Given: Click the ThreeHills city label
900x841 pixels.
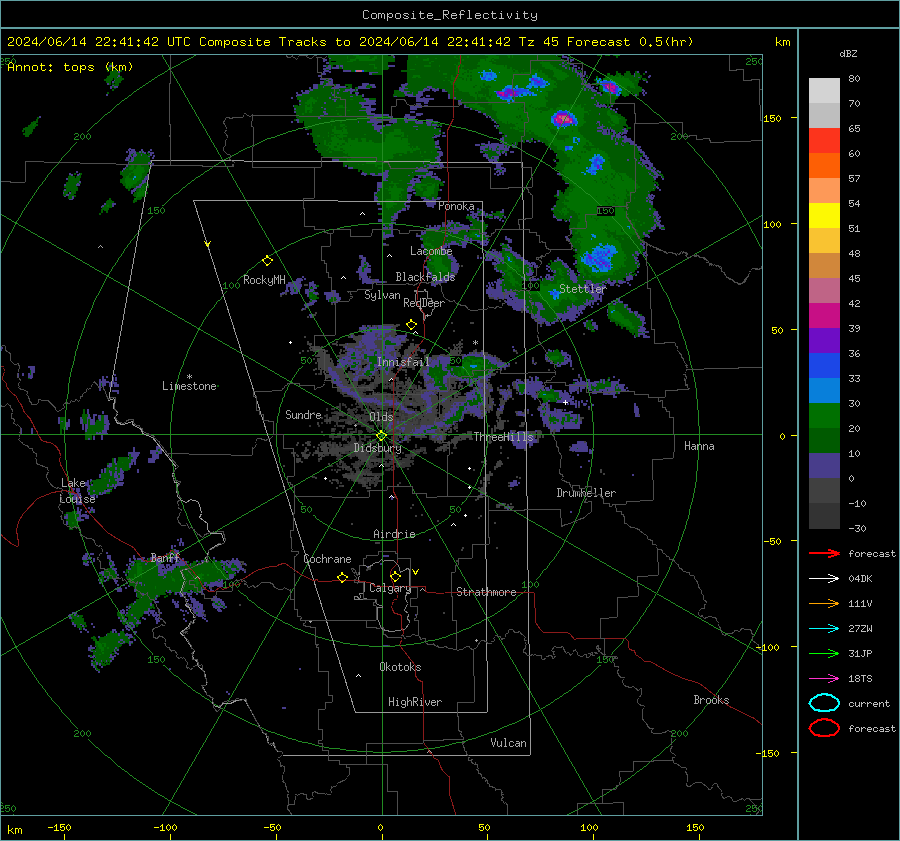Looking at the screenshot, I should pos(503,437).
